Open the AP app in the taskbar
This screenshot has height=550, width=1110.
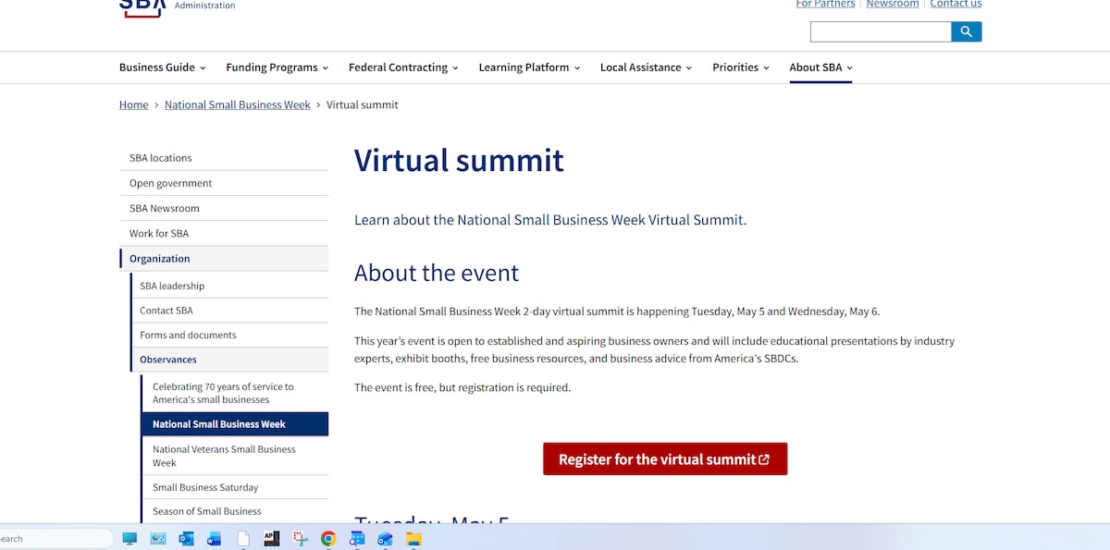pyautogui.click(x=271, y=539)
